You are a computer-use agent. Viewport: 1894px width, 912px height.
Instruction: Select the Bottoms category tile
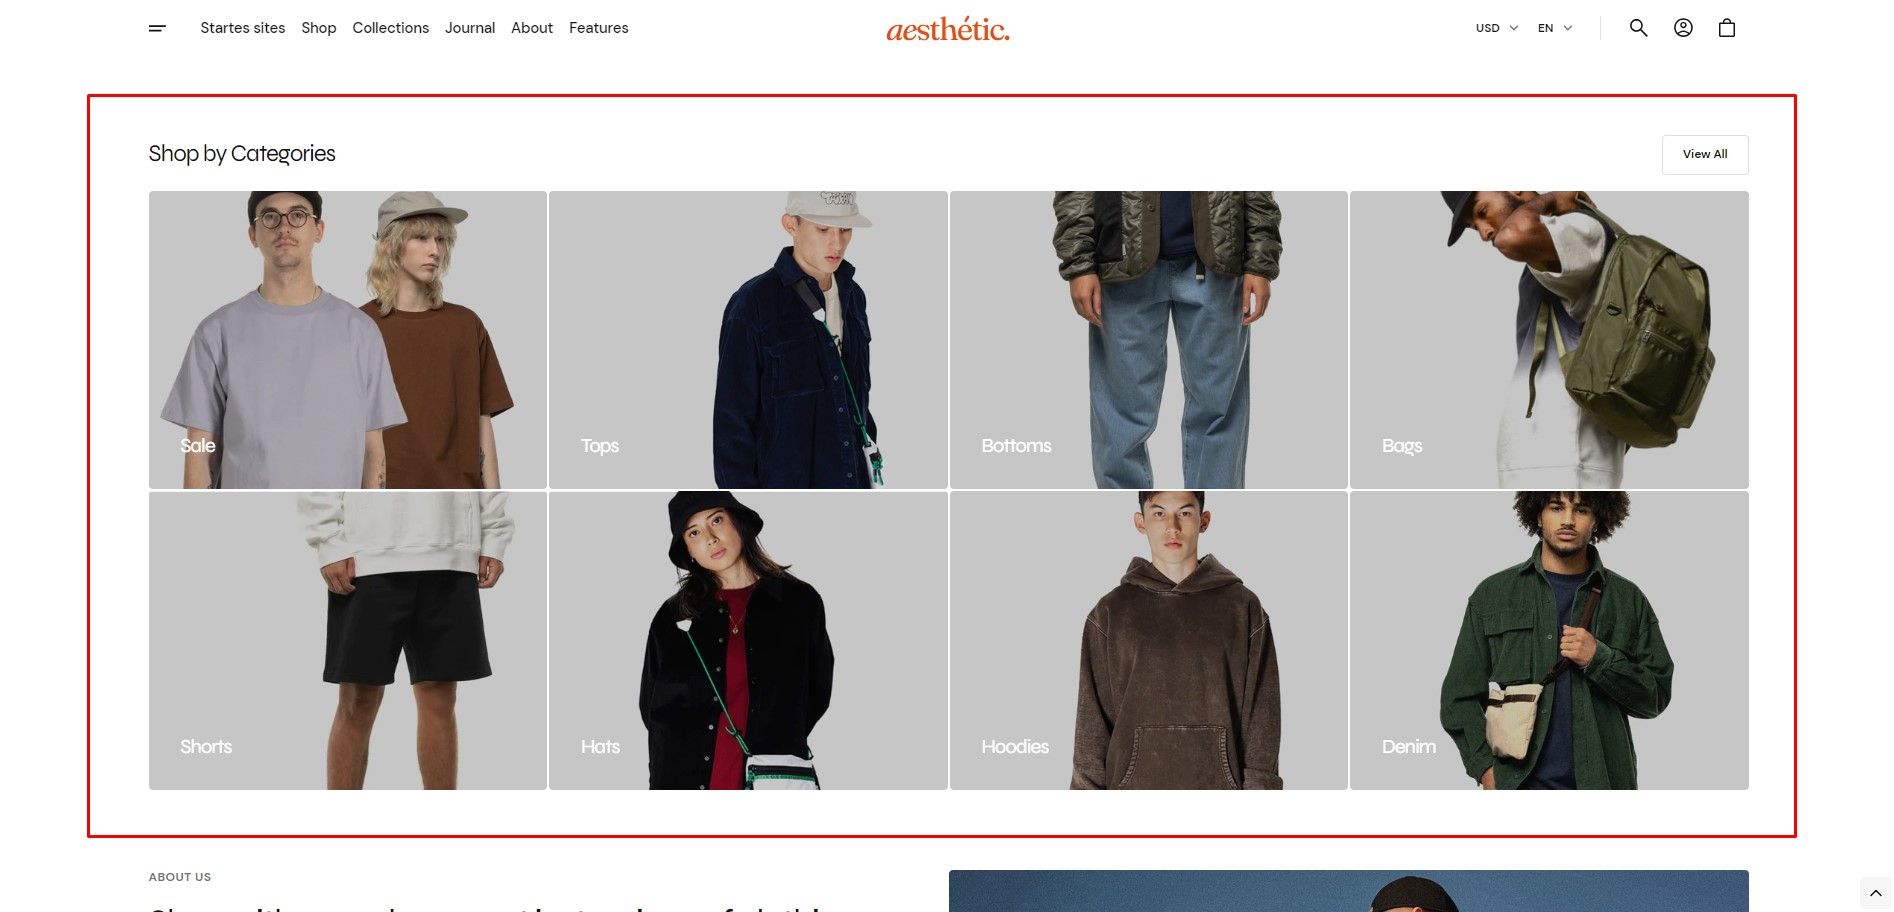tap(1149, 340)
